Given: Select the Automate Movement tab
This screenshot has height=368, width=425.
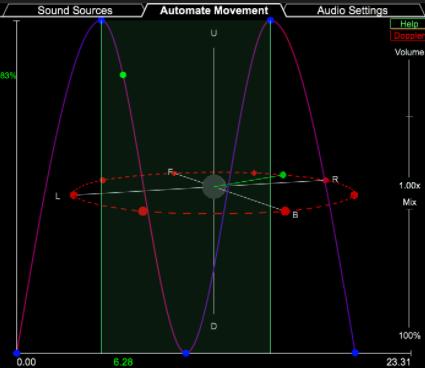Looking at the screenshot, I should tap(214, 10).
